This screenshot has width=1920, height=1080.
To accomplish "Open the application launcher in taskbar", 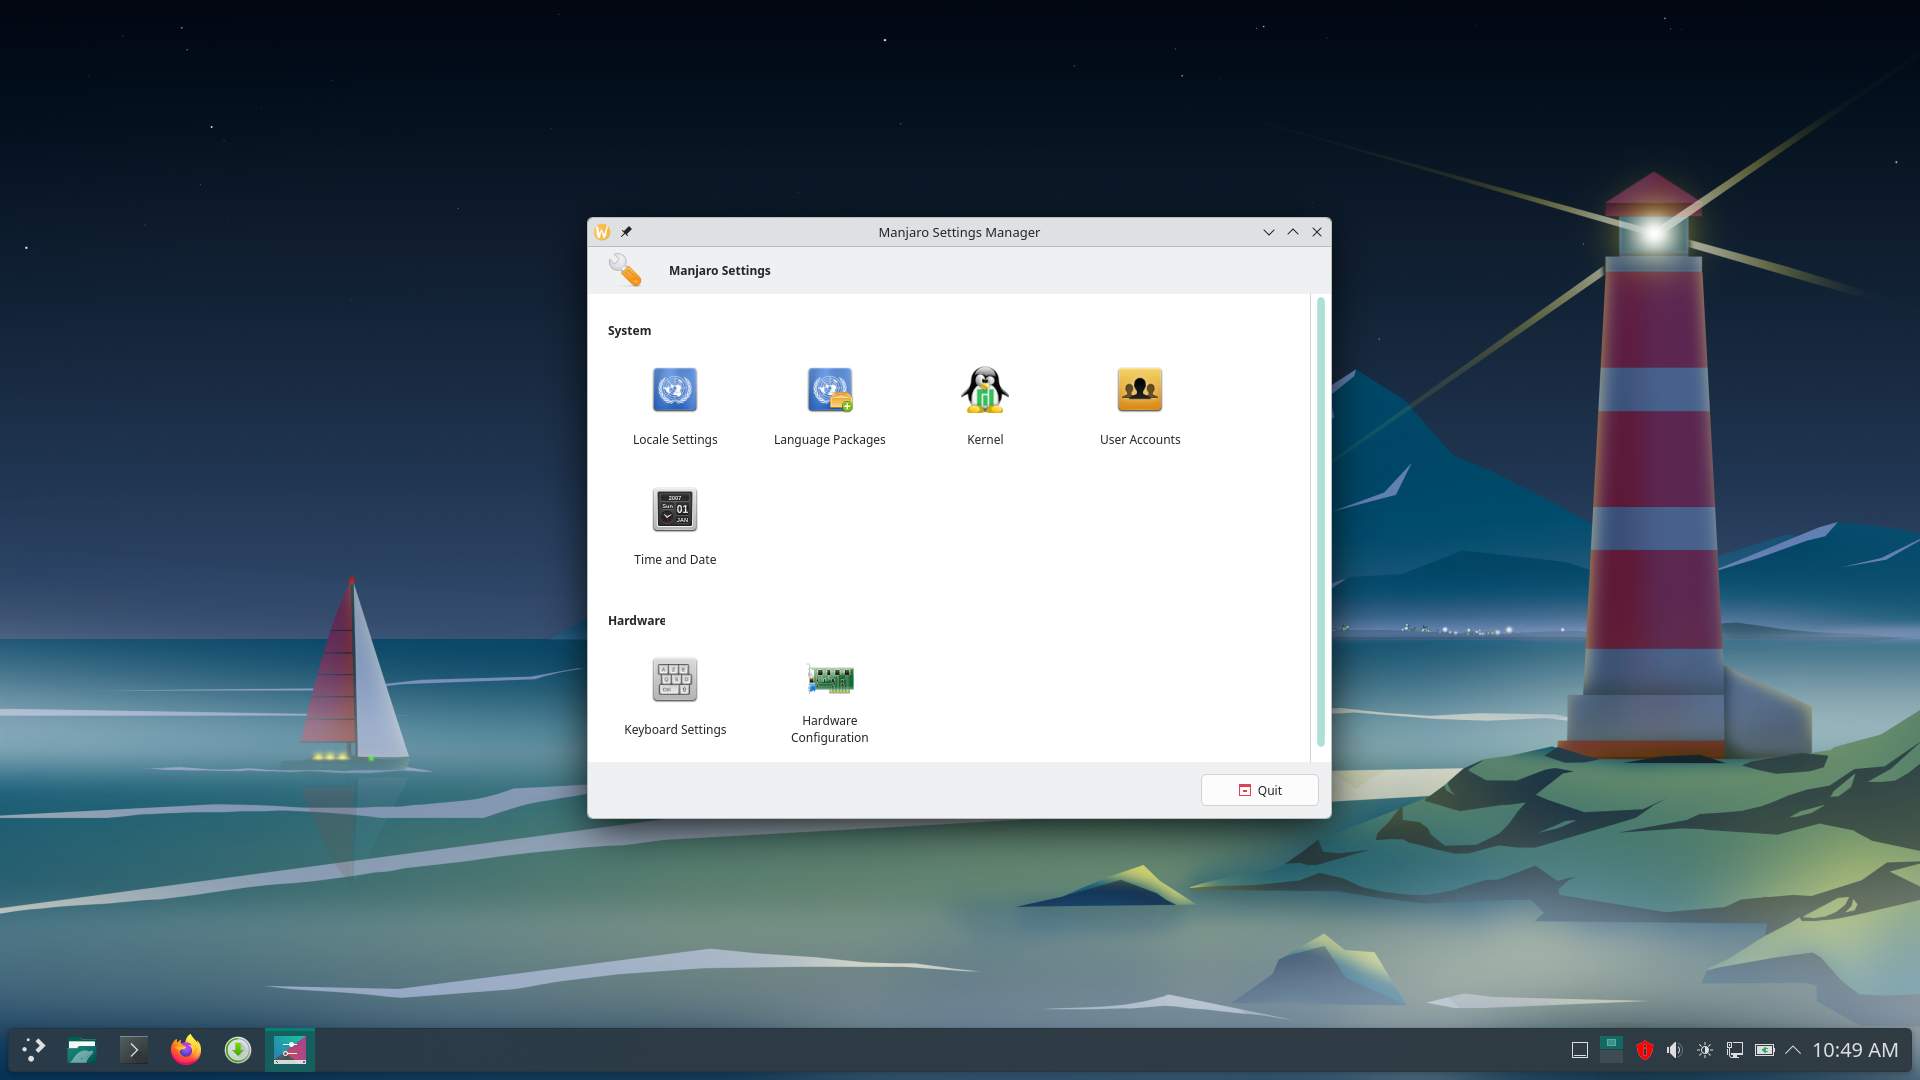I will 34,1050.
